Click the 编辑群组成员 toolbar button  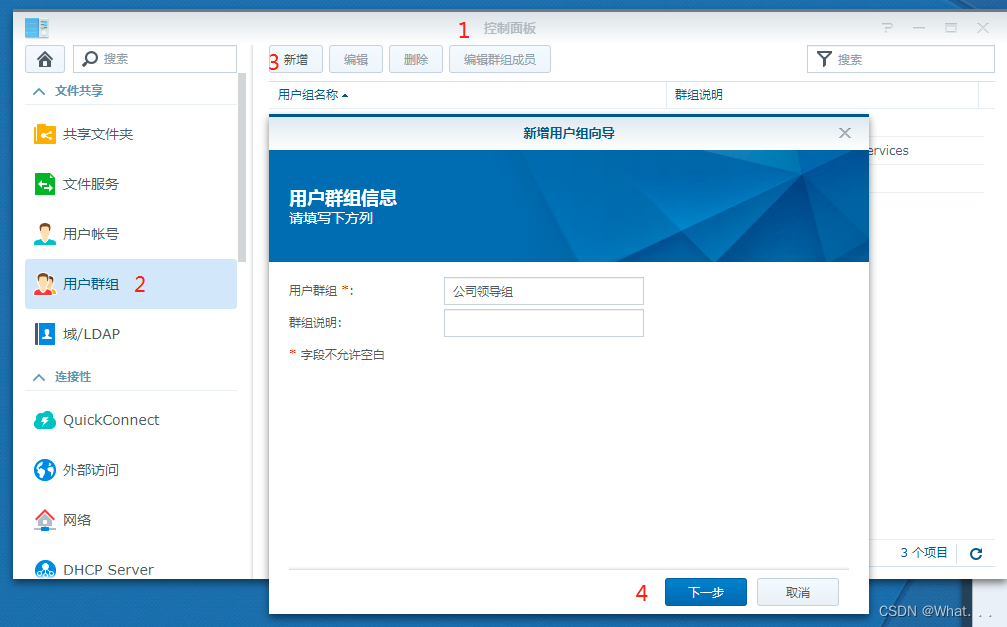coord(499,59)
